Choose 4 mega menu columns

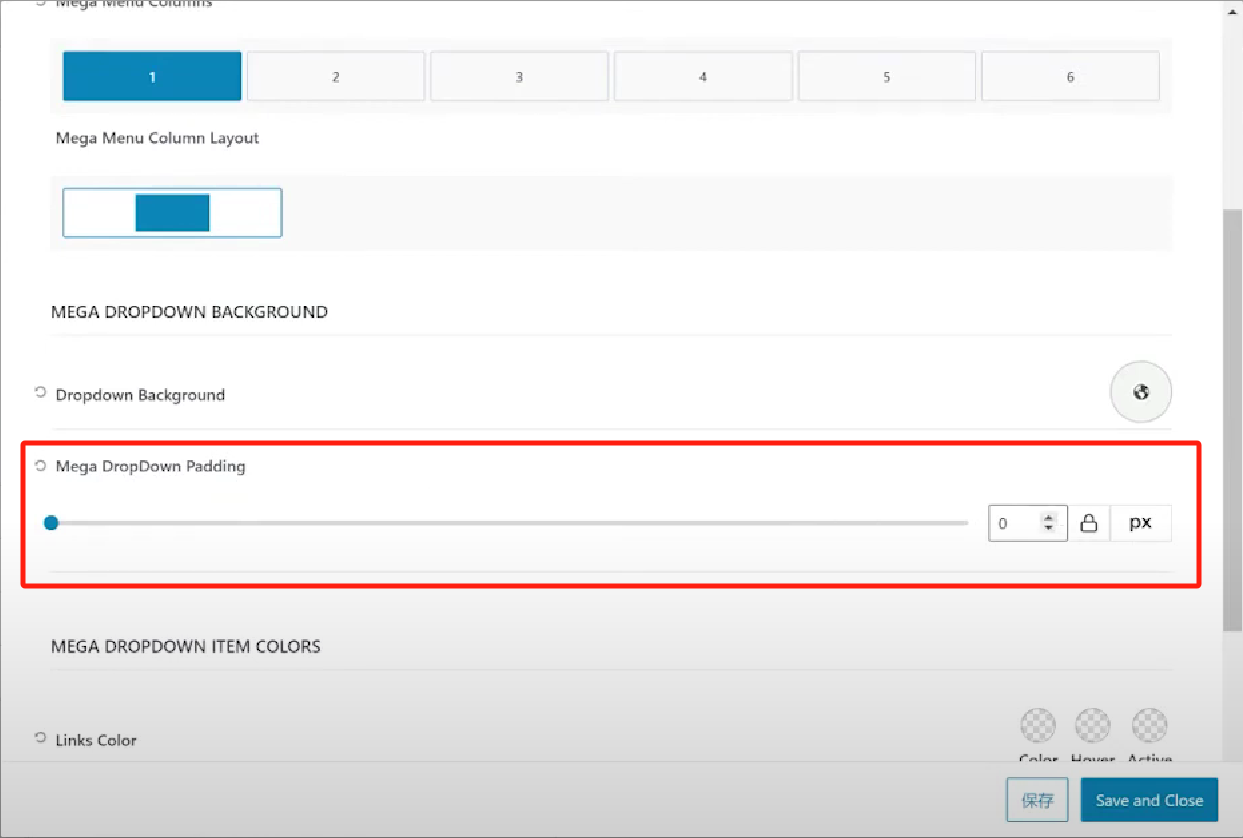click(703, 77)
